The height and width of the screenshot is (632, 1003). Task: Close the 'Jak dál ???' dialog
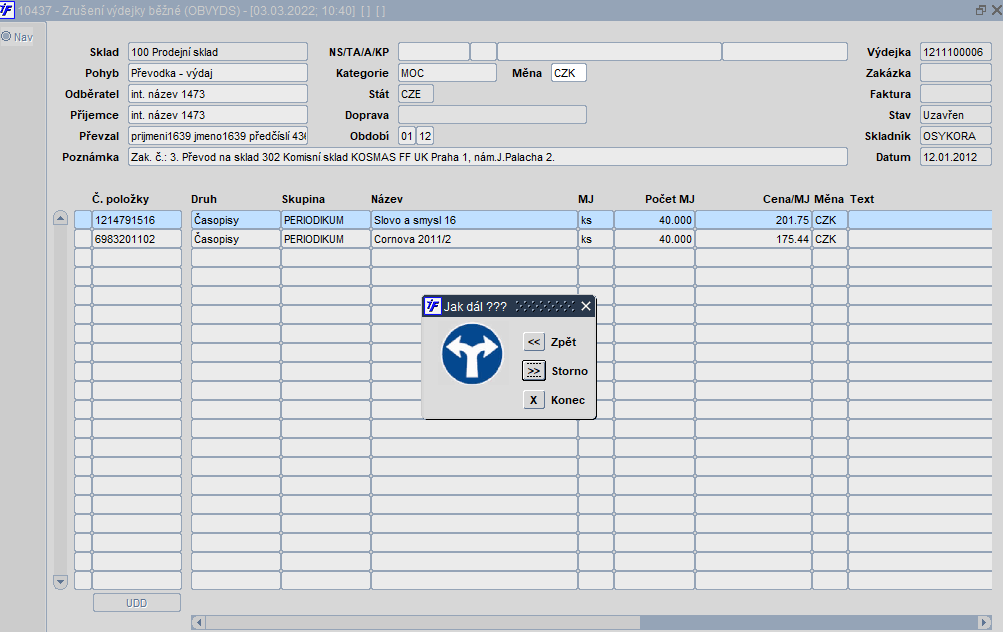pyautogui.click(x=585, y=306)
